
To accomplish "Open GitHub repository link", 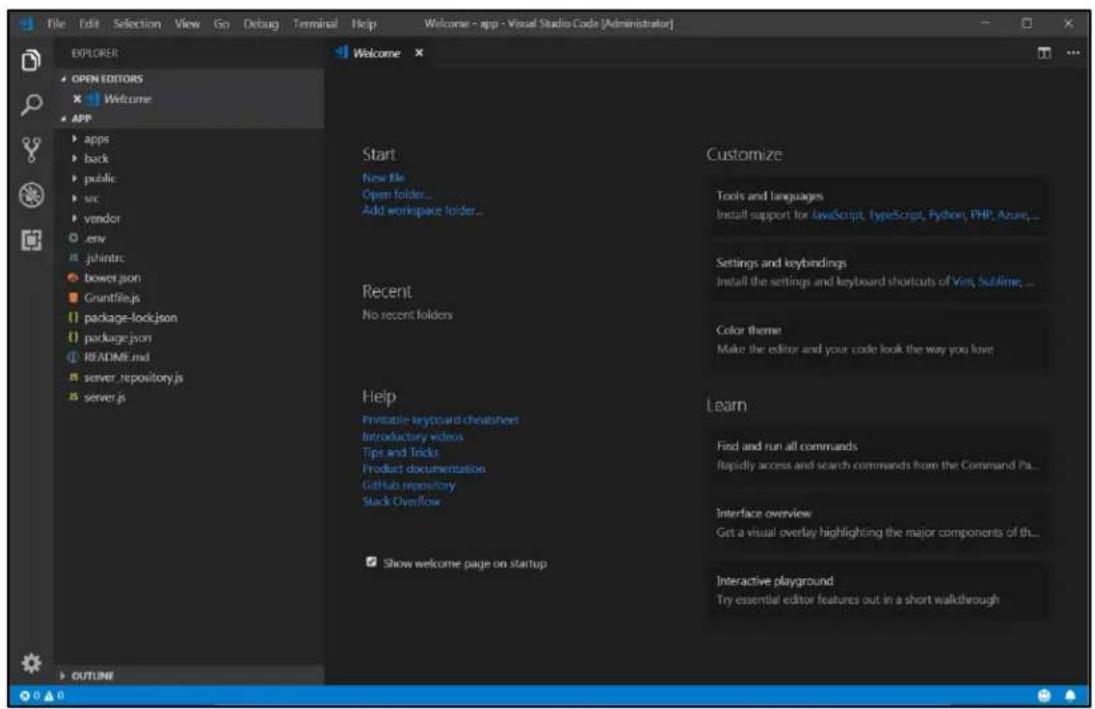I will [409, 485].
